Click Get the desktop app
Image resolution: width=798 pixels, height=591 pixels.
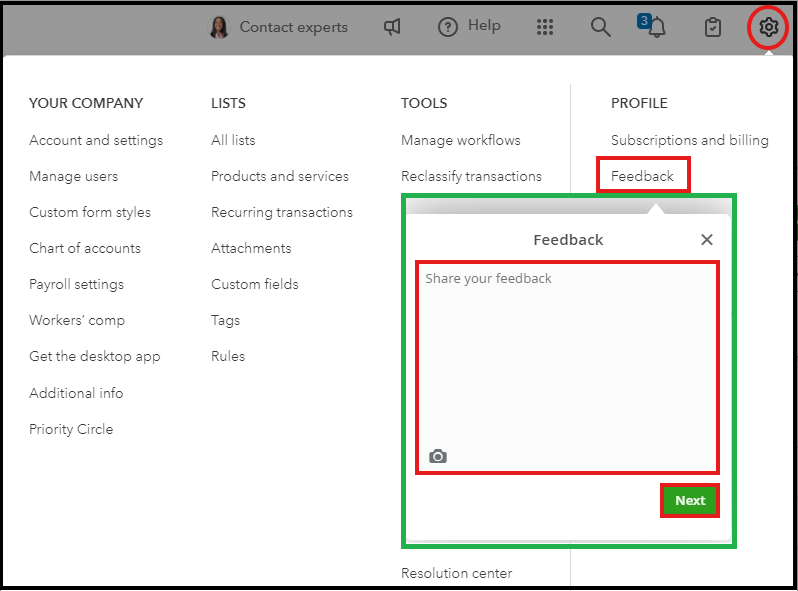pyautogui.click(x=95, y=356)
